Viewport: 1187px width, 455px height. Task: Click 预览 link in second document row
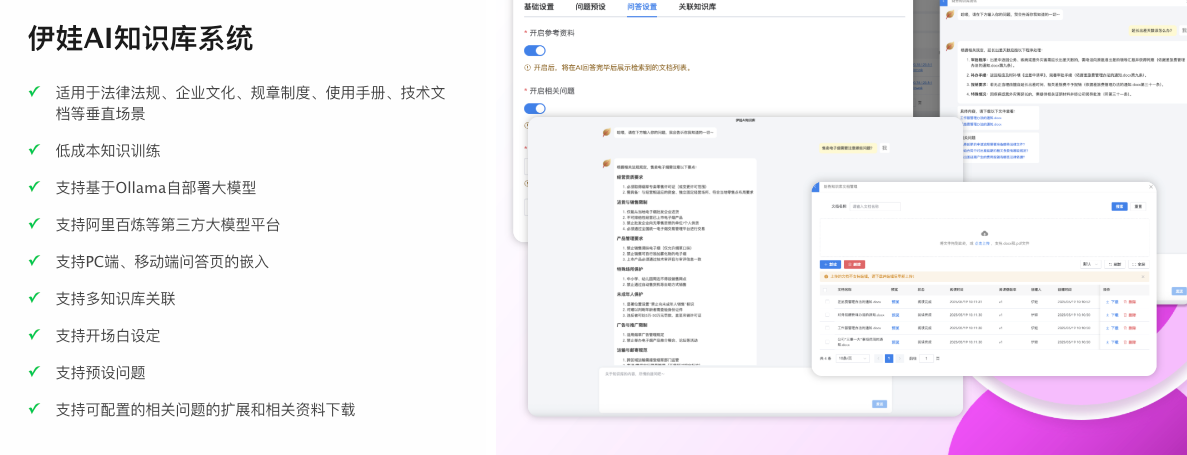point(895,315)
